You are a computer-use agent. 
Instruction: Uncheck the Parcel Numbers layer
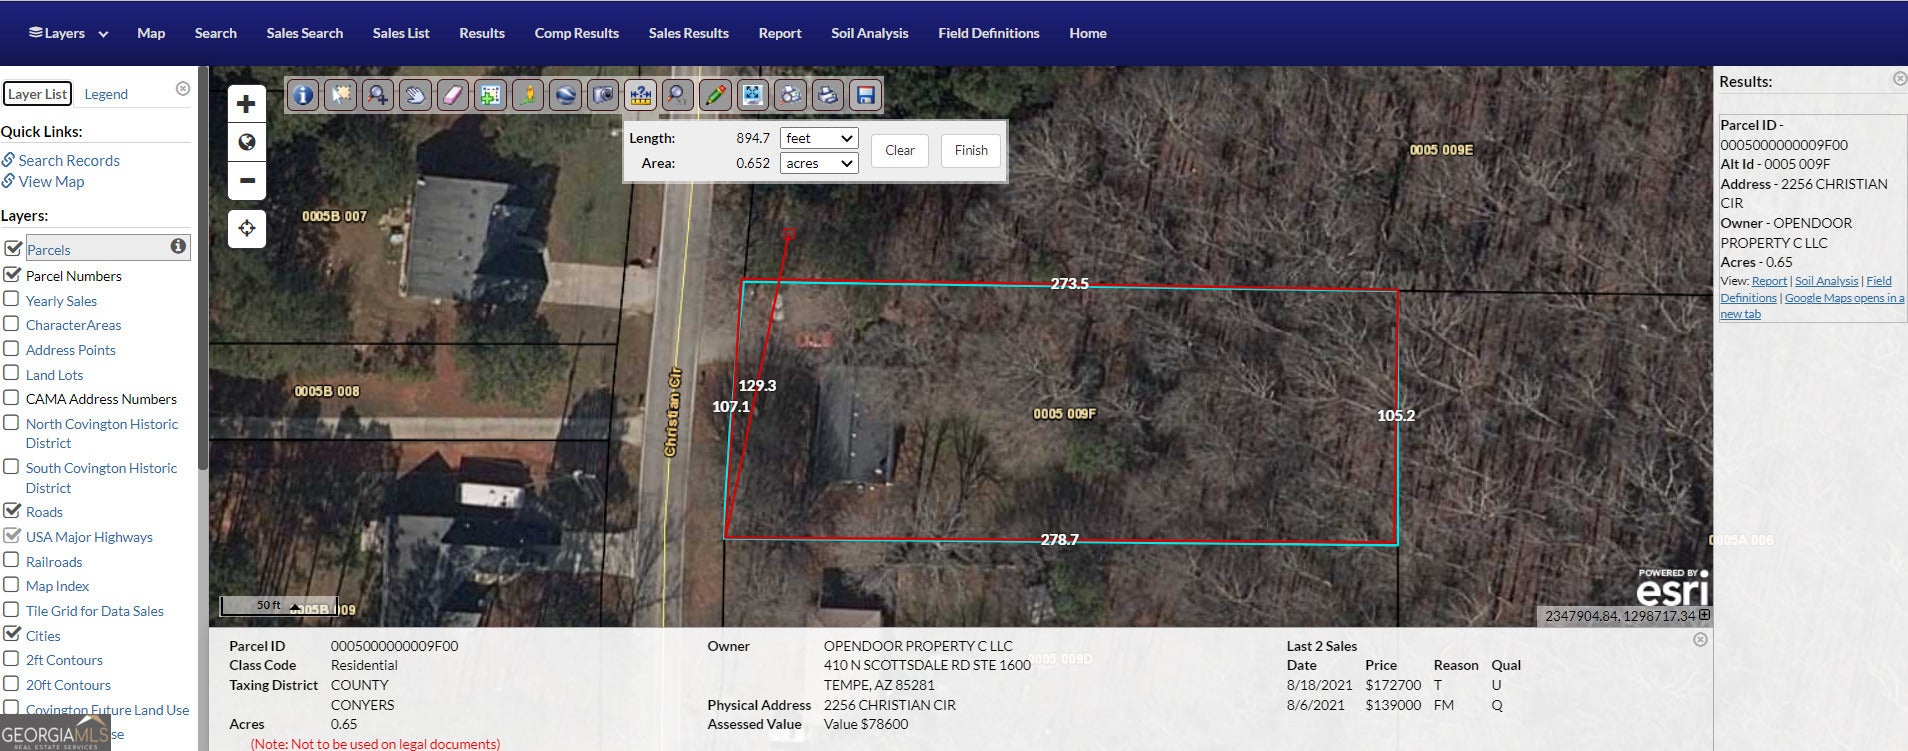tap(12, 275)
